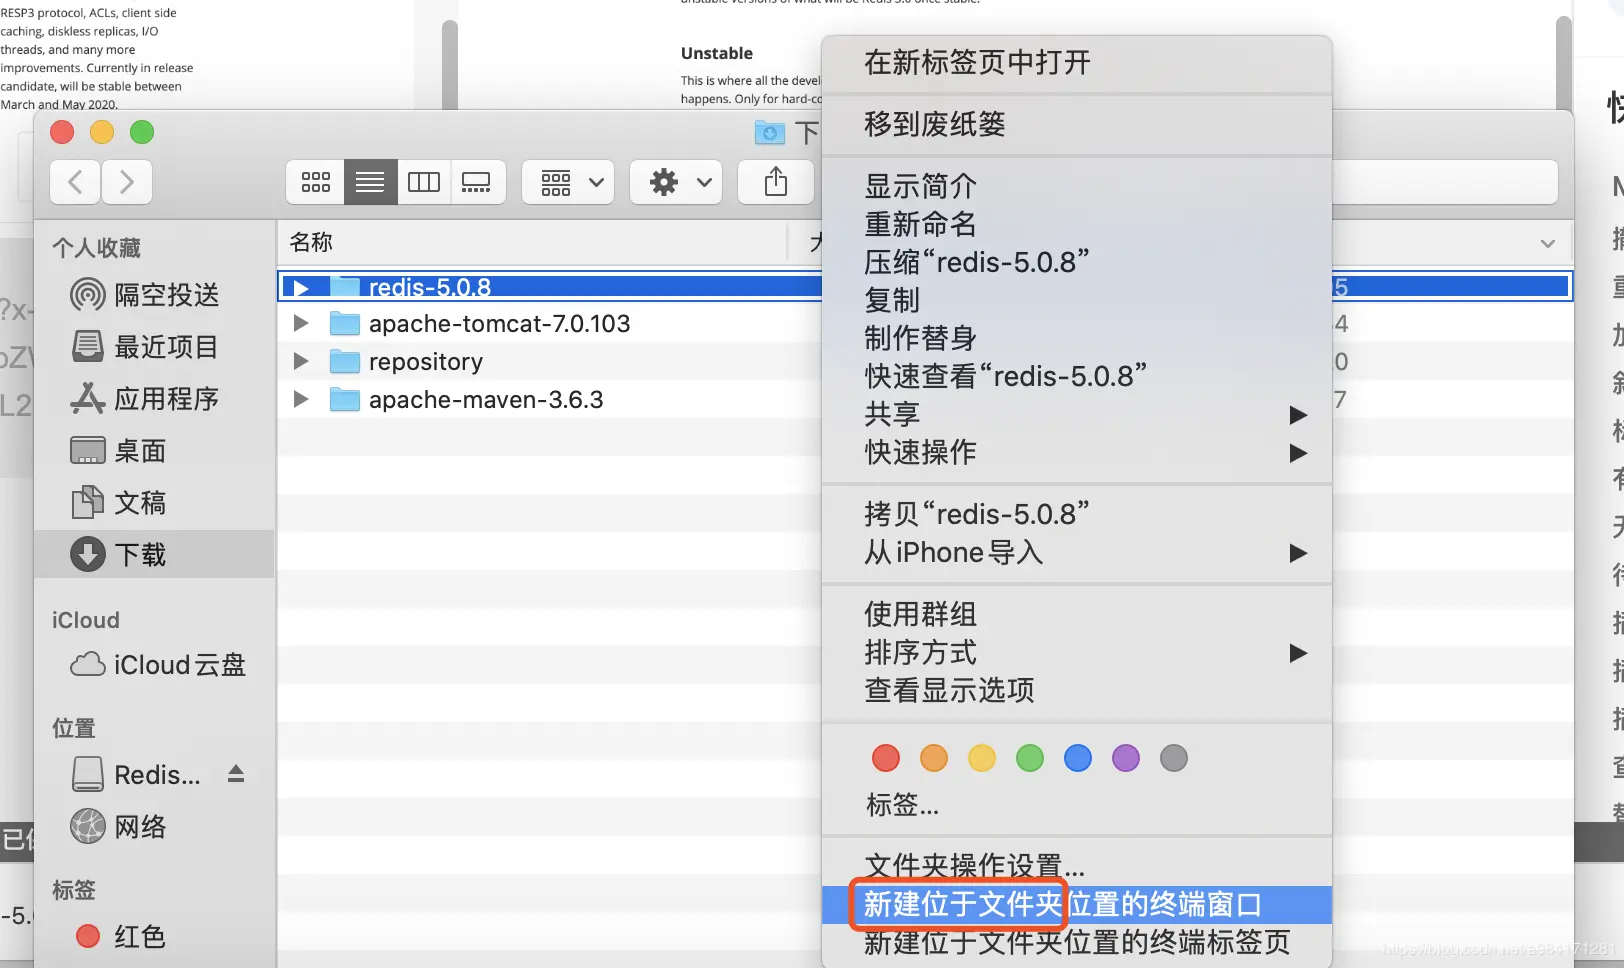Screen dimensions: 1624x968
Task: Apply the purple tag color dot
Action: tap(1126, 758)
